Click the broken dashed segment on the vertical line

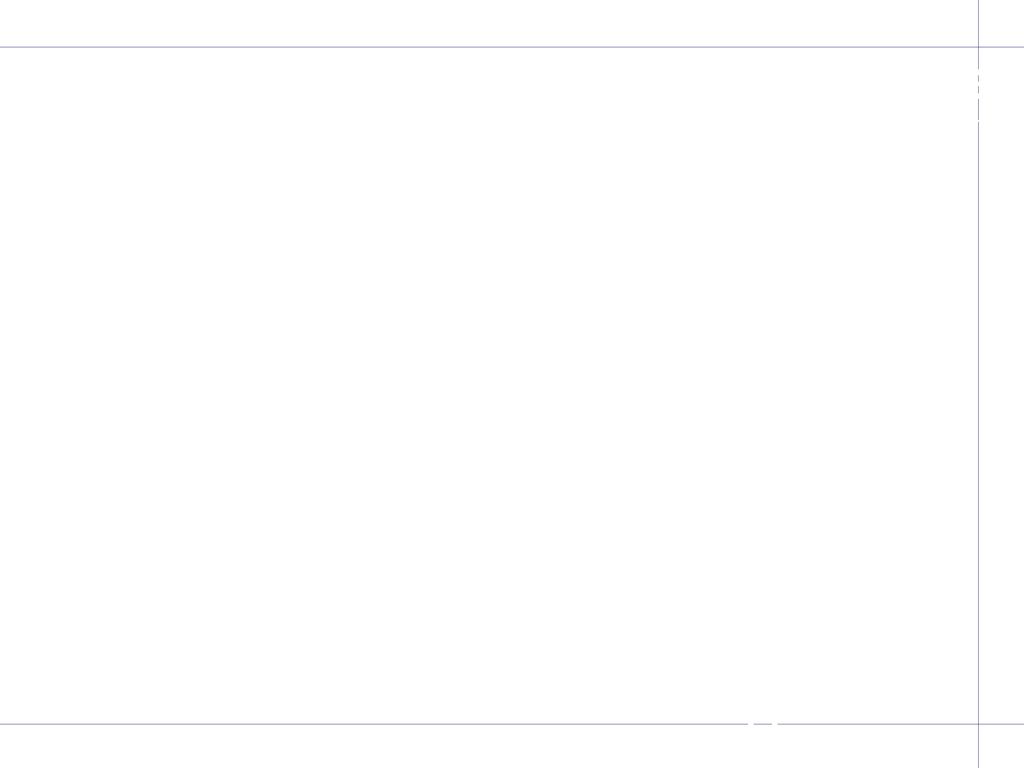point(978,95)
